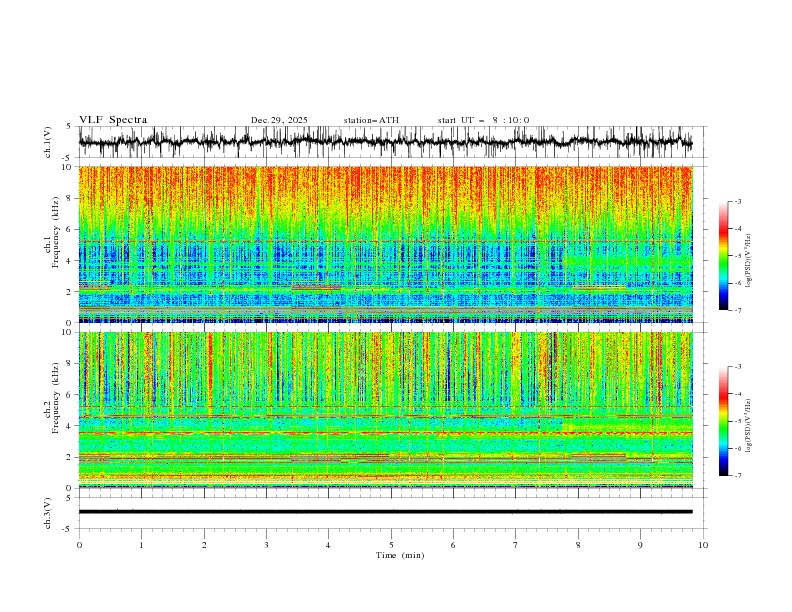The image size is (792, 612).
Task: Click the 'ch.3(V)' axis label
Action: tap(48, 513)
